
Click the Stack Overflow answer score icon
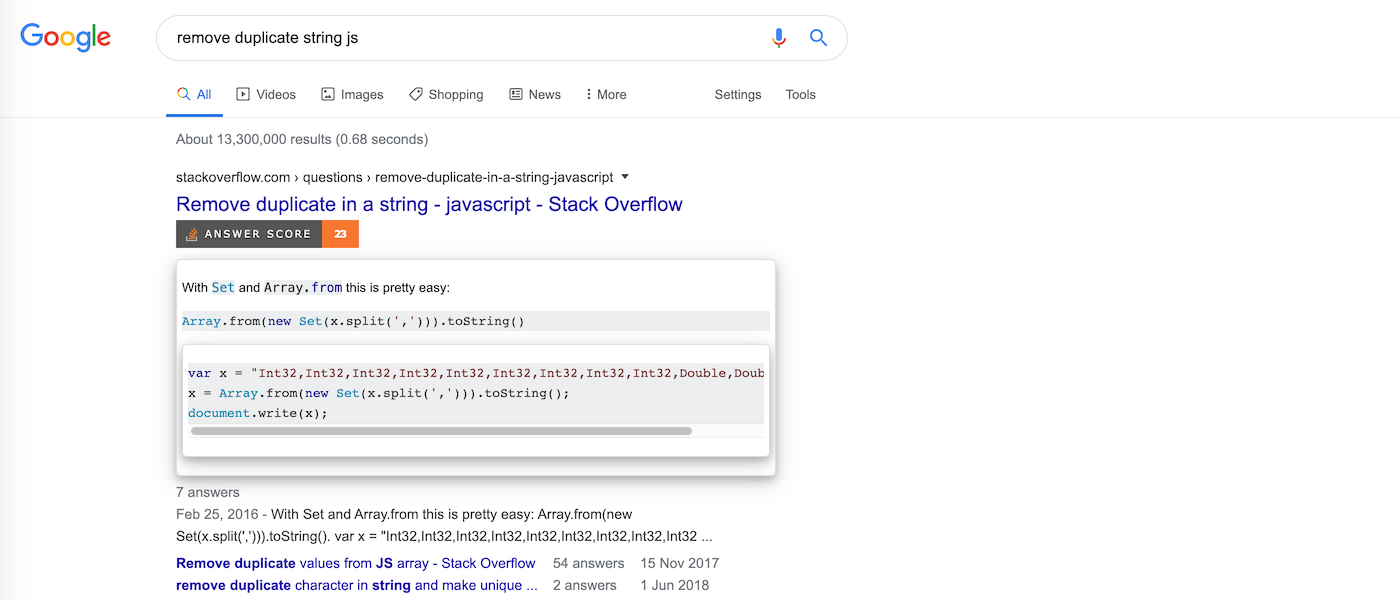point(192,234)
